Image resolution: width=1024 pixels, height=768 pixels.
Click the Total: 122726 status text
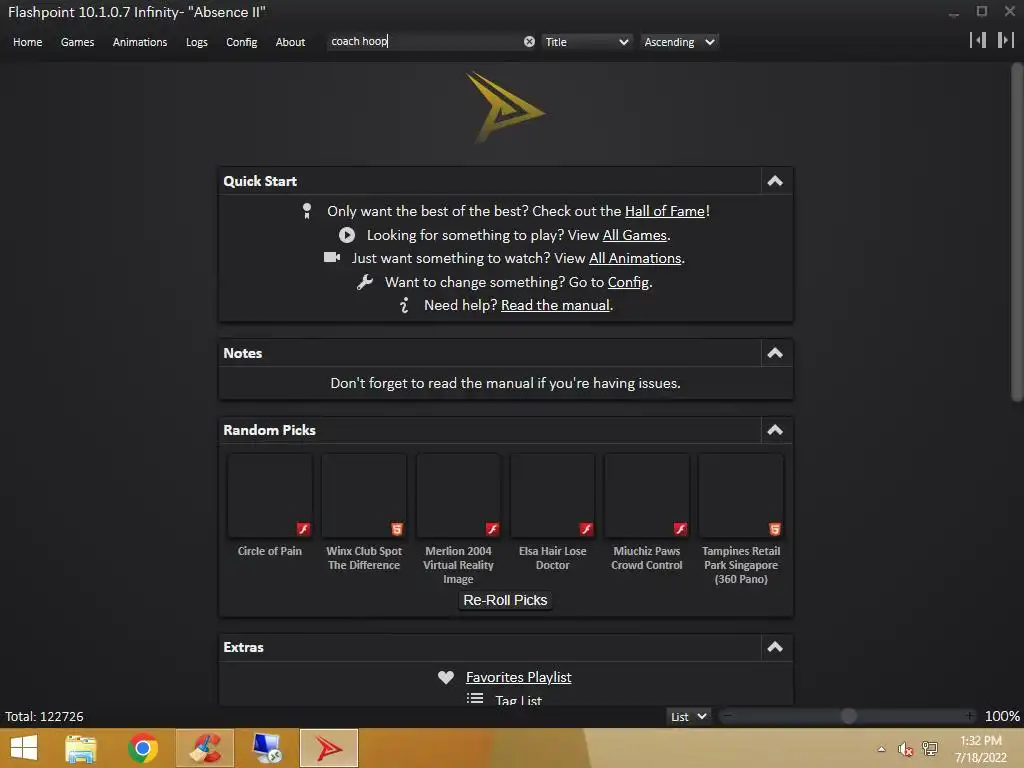tap(44, 716)
